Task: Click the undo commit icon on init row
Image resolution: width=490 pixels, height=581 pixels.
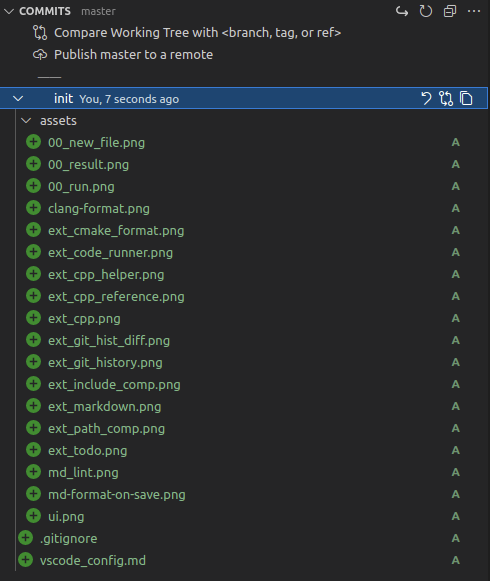Action: point(426,99)
